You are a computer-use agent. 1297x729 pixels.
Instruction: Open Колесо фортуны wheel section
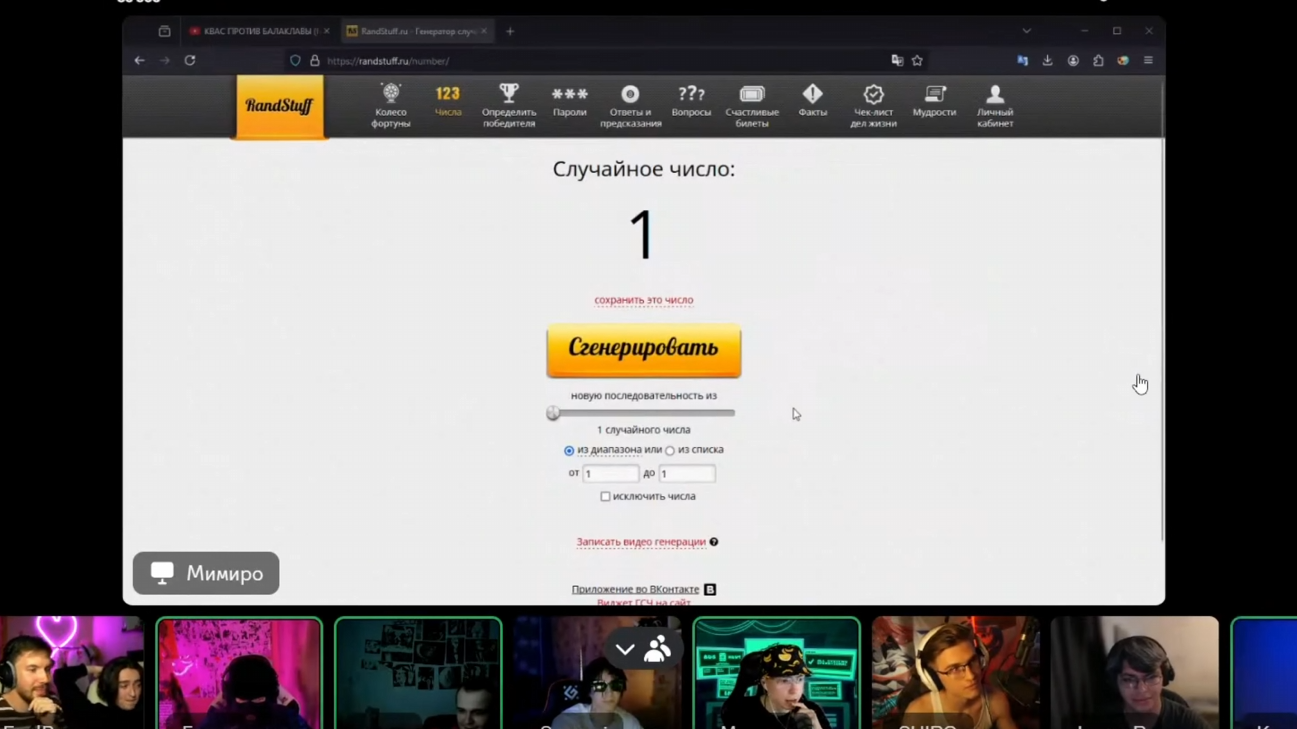click(x=391, y=106)
